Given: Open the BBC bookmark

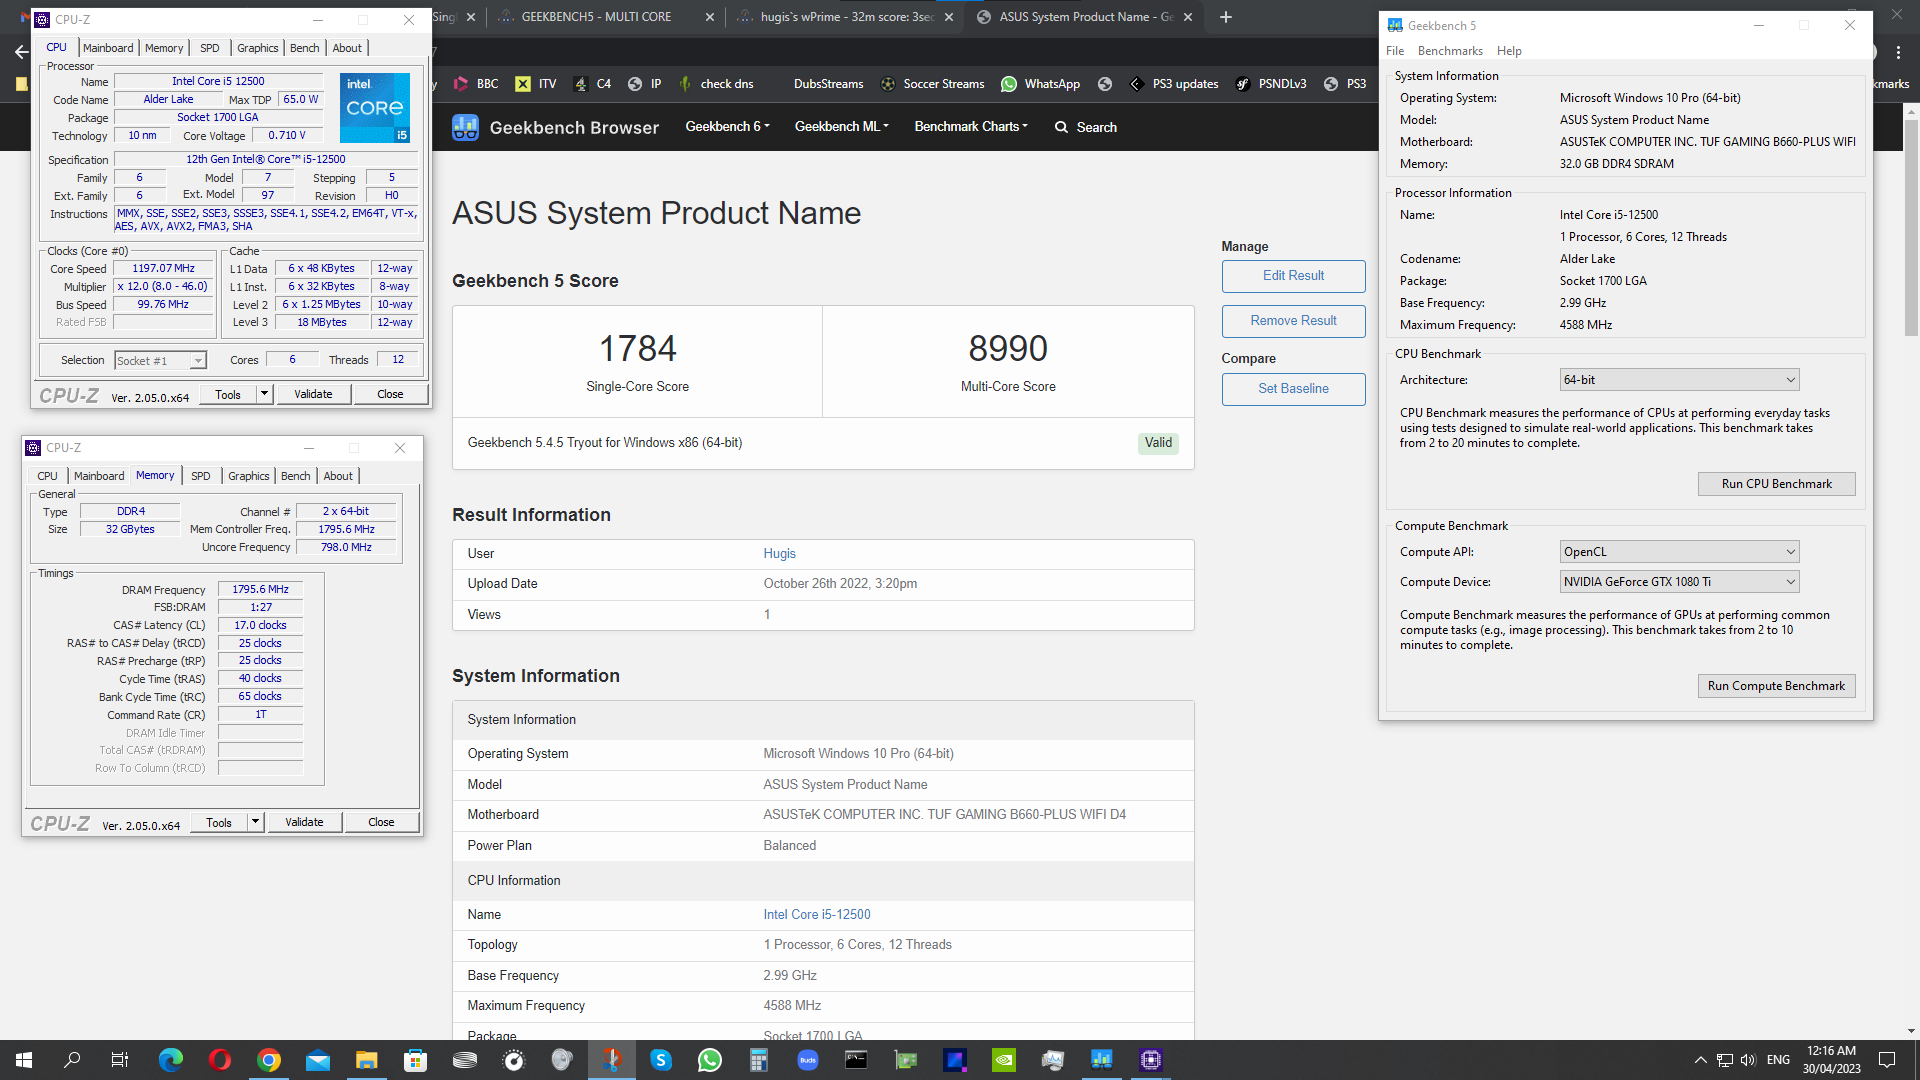Looking at the screenshot, I should (476, 84).
